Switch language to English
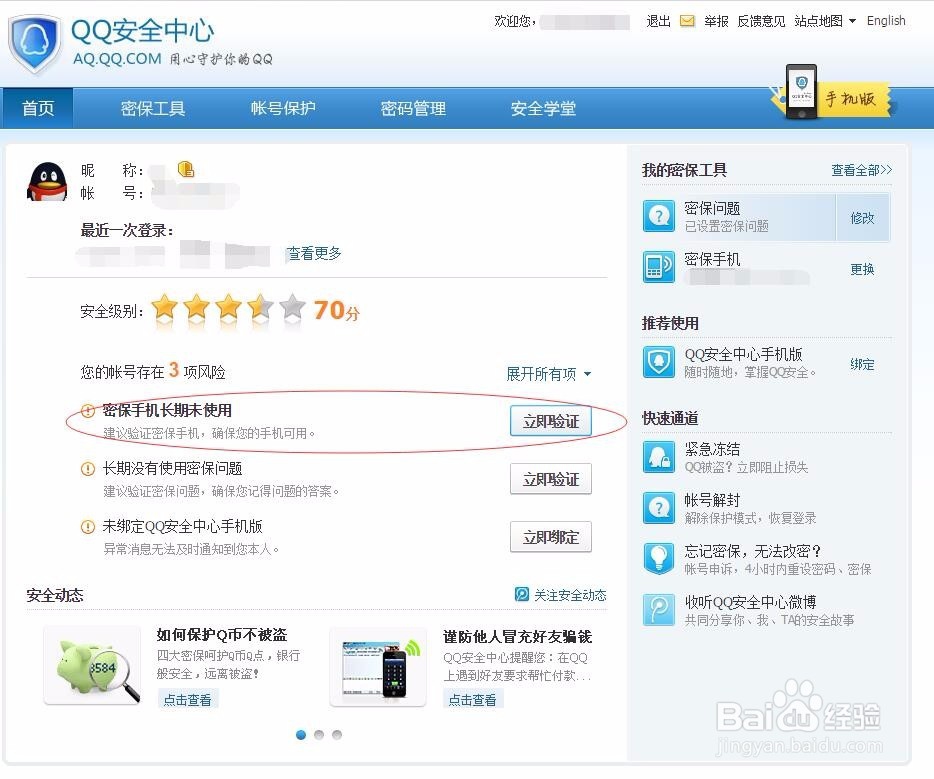This screenshot has height=779, width=934. pos(886,21)
